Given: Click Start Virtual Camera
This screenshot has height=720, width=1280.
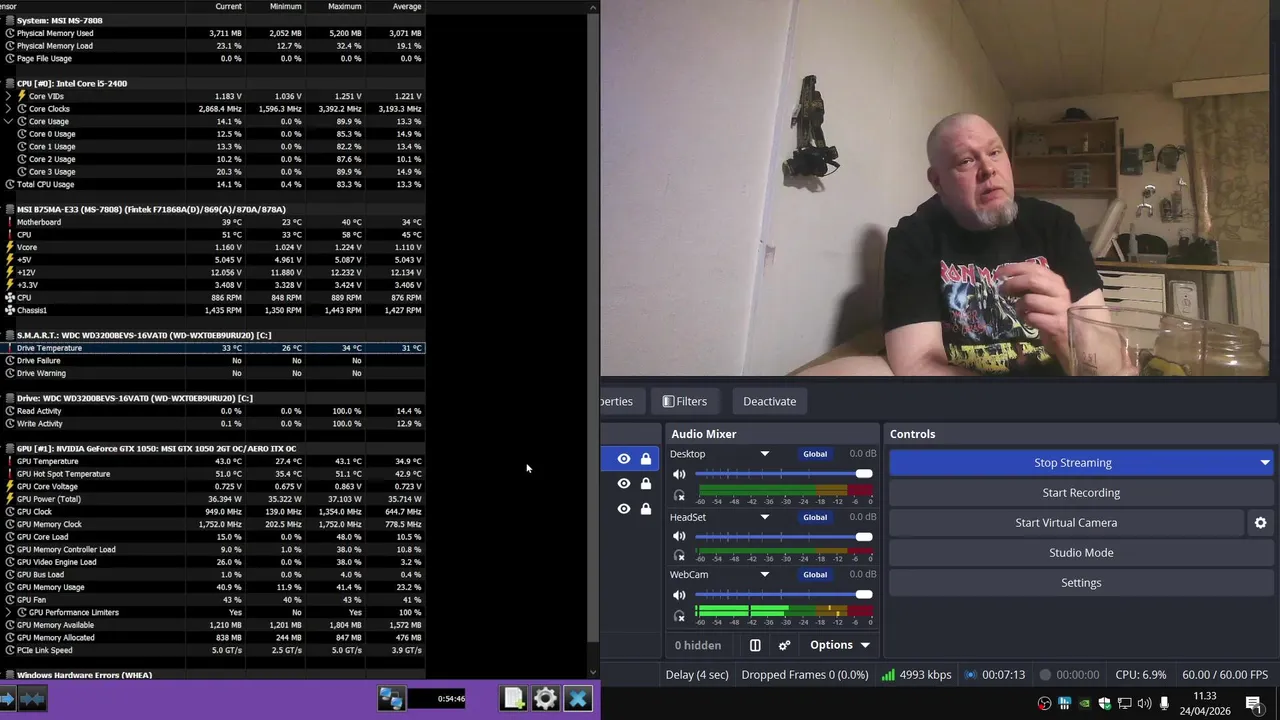Looking at the screenshot, I should pos(1066,523).
